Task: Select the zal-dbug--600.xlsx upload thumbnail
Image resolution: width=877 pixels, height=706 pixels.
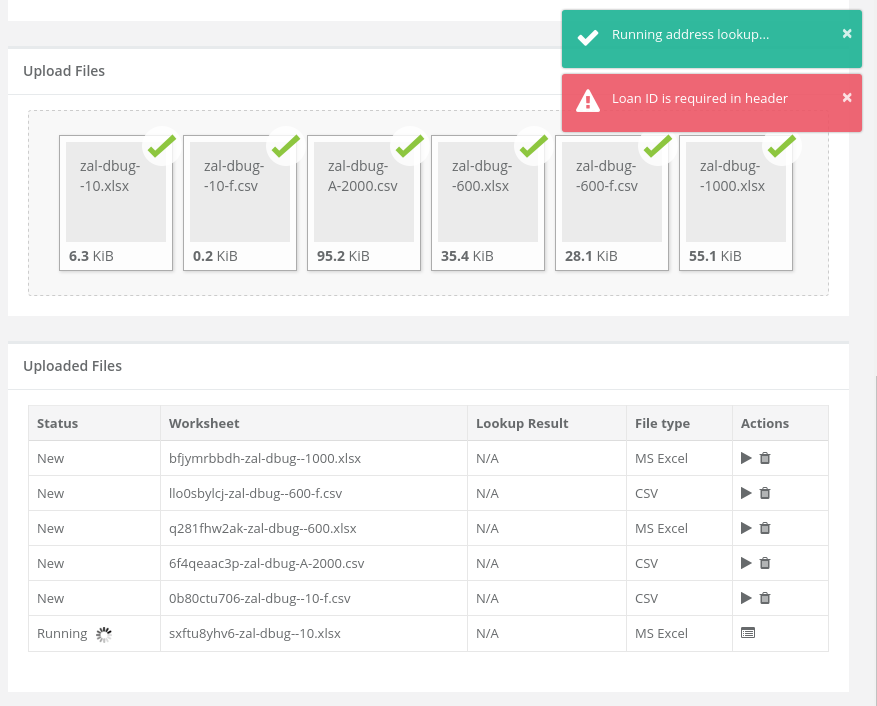Action: coord(488,203)
